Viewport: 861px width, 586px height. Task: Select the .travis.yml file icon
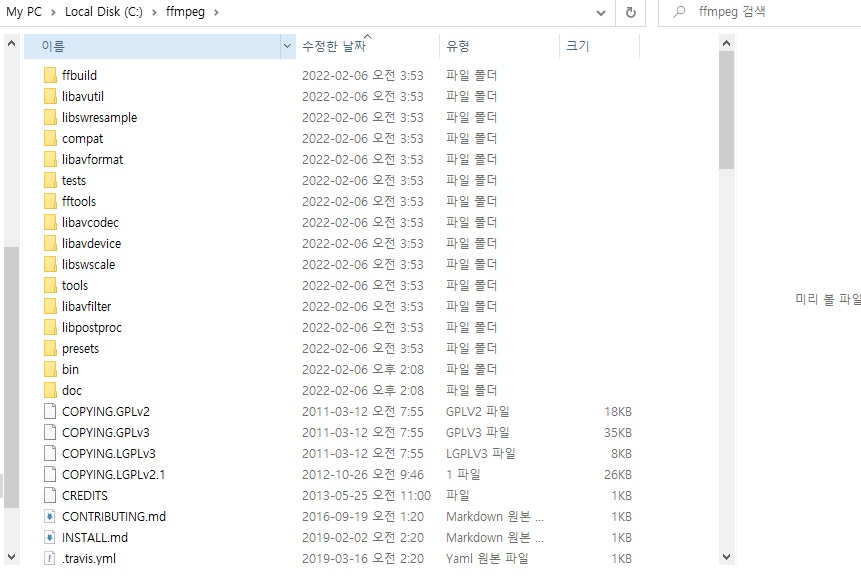click(x=50, y=559)
